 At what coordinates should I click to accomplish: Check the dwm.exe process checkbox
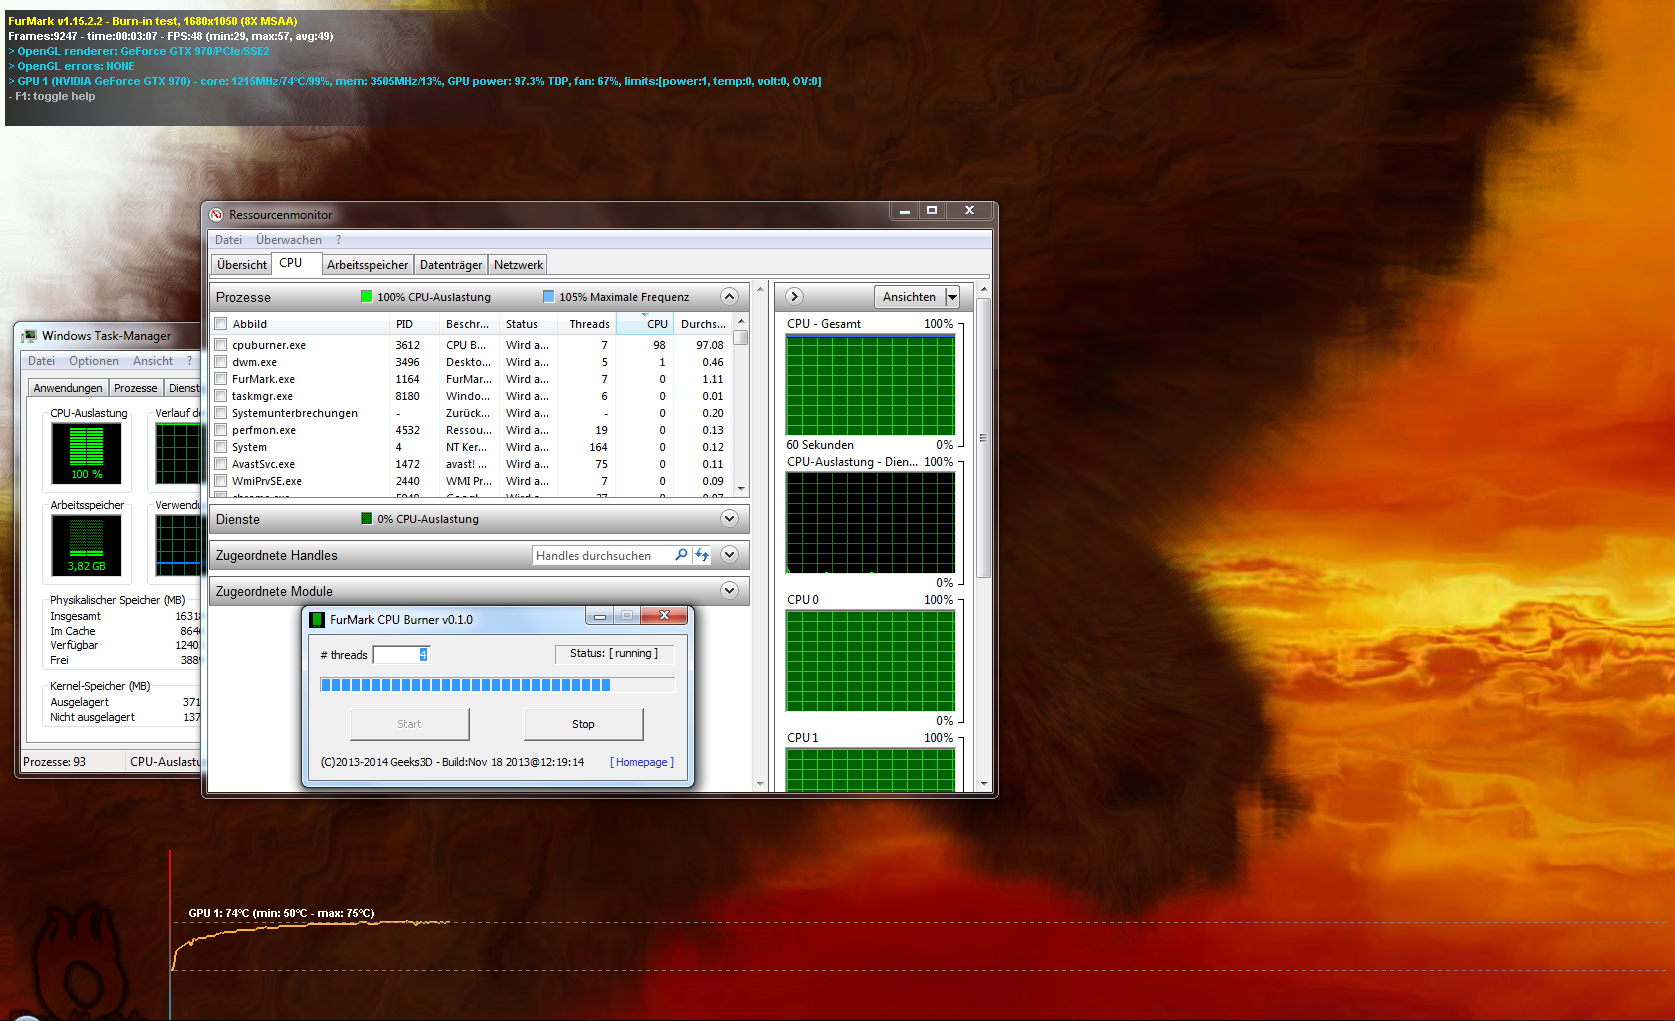(x=221, y=362)
